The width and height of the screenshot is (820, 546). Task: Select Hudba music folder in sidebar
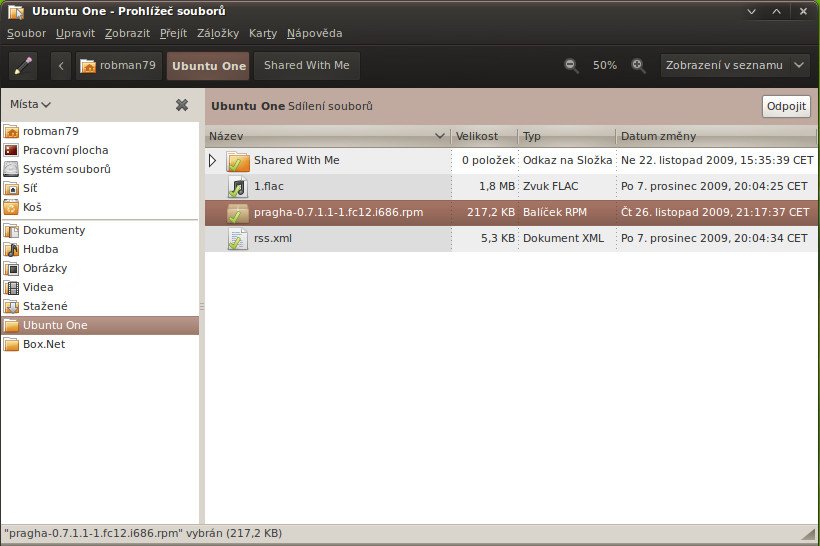(x=40, y=249)
